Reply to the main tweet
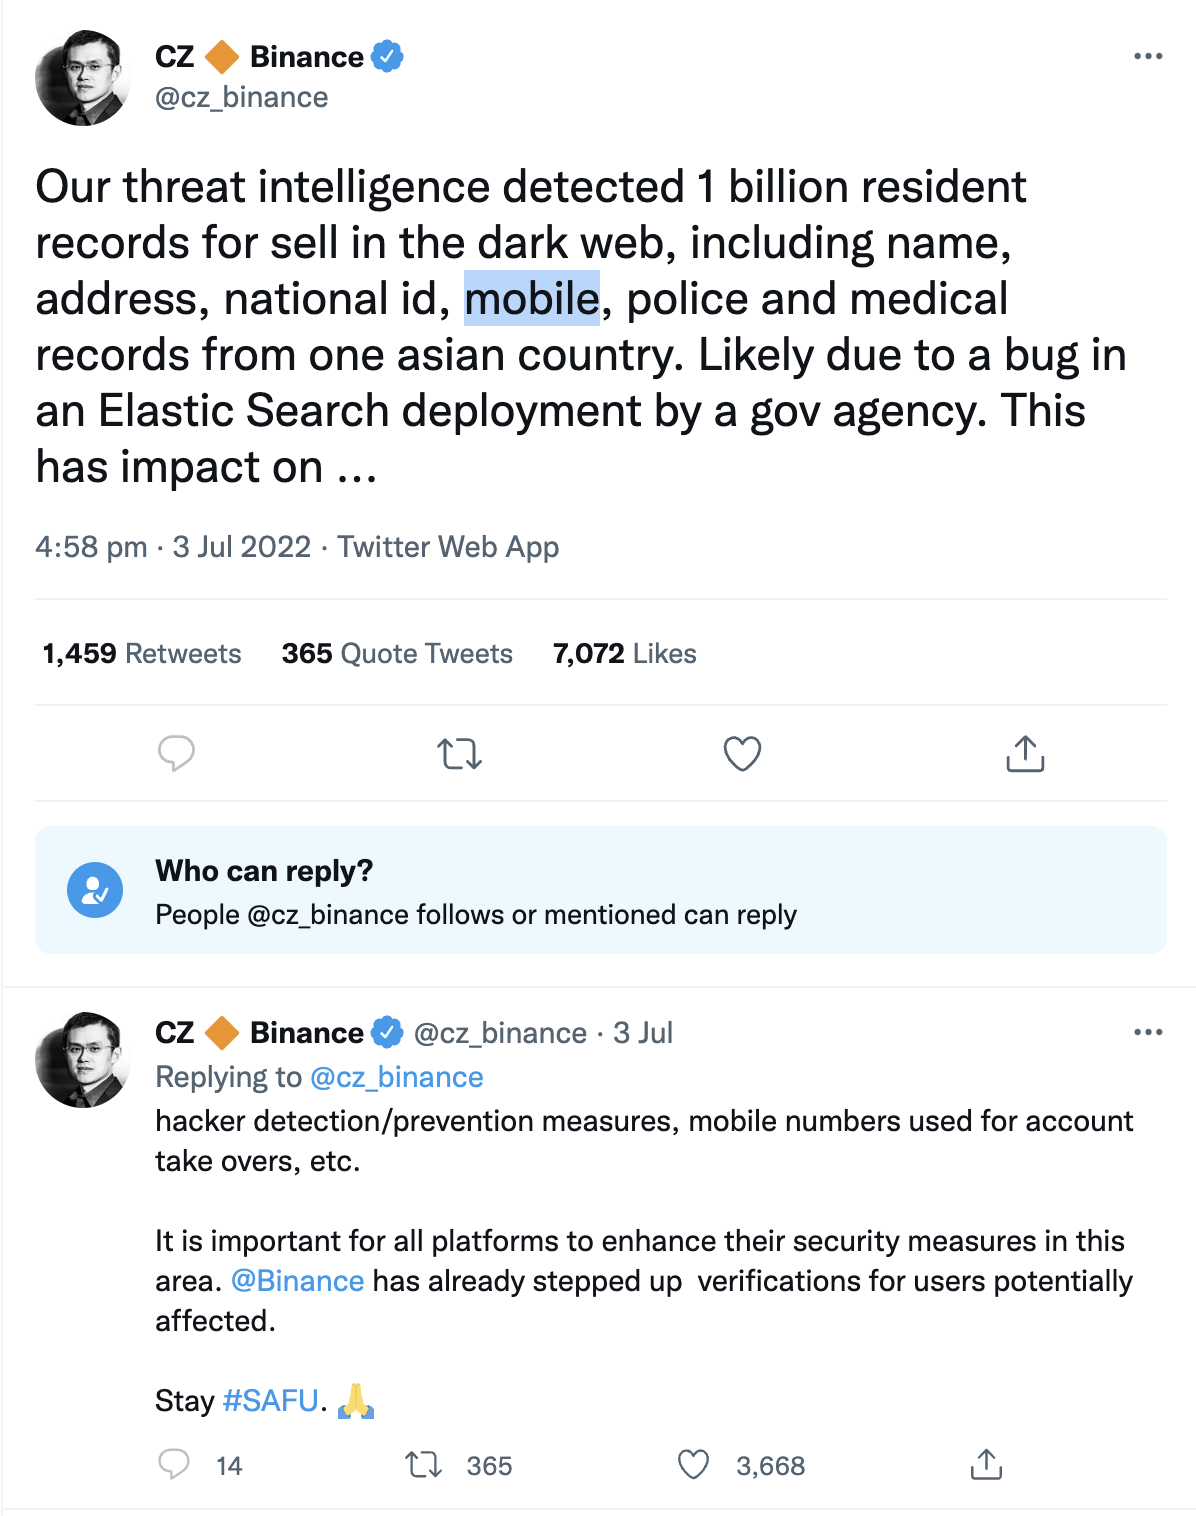Viewport: 1196px width, 1516px height. coord(176,753)
